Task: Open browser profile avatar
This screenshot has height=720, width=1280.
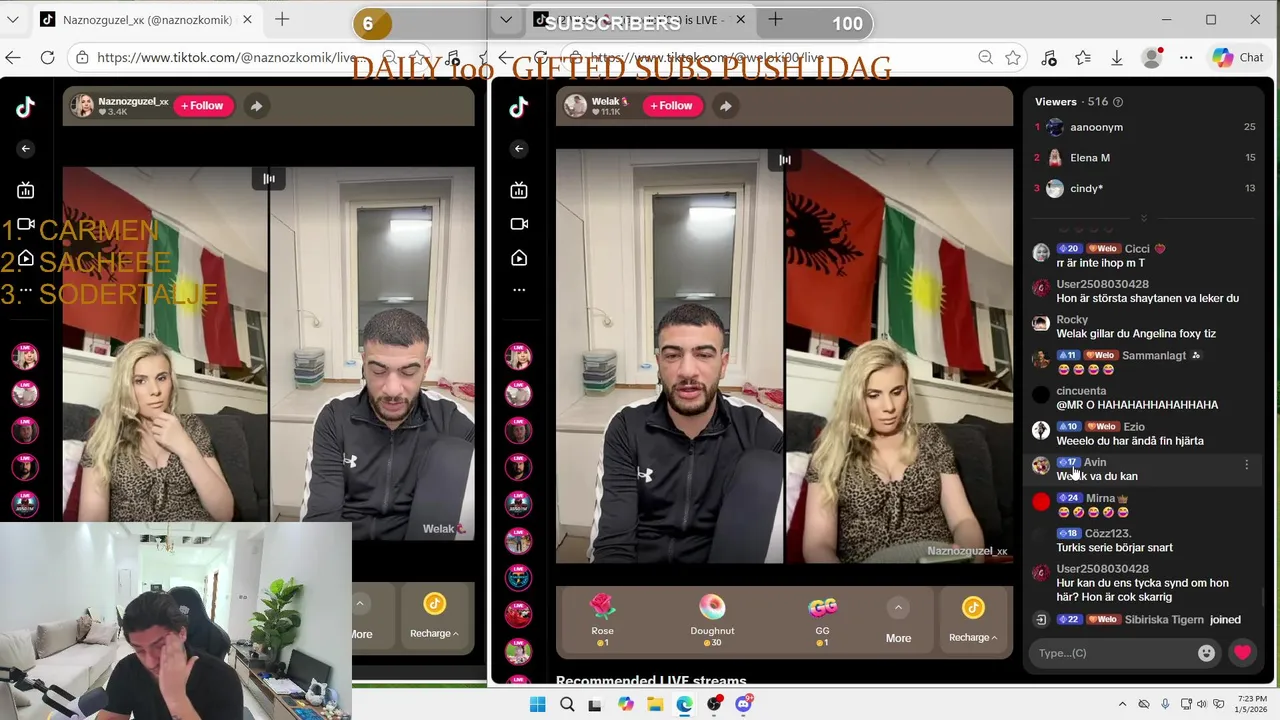Action: (x=1152, y=58)
